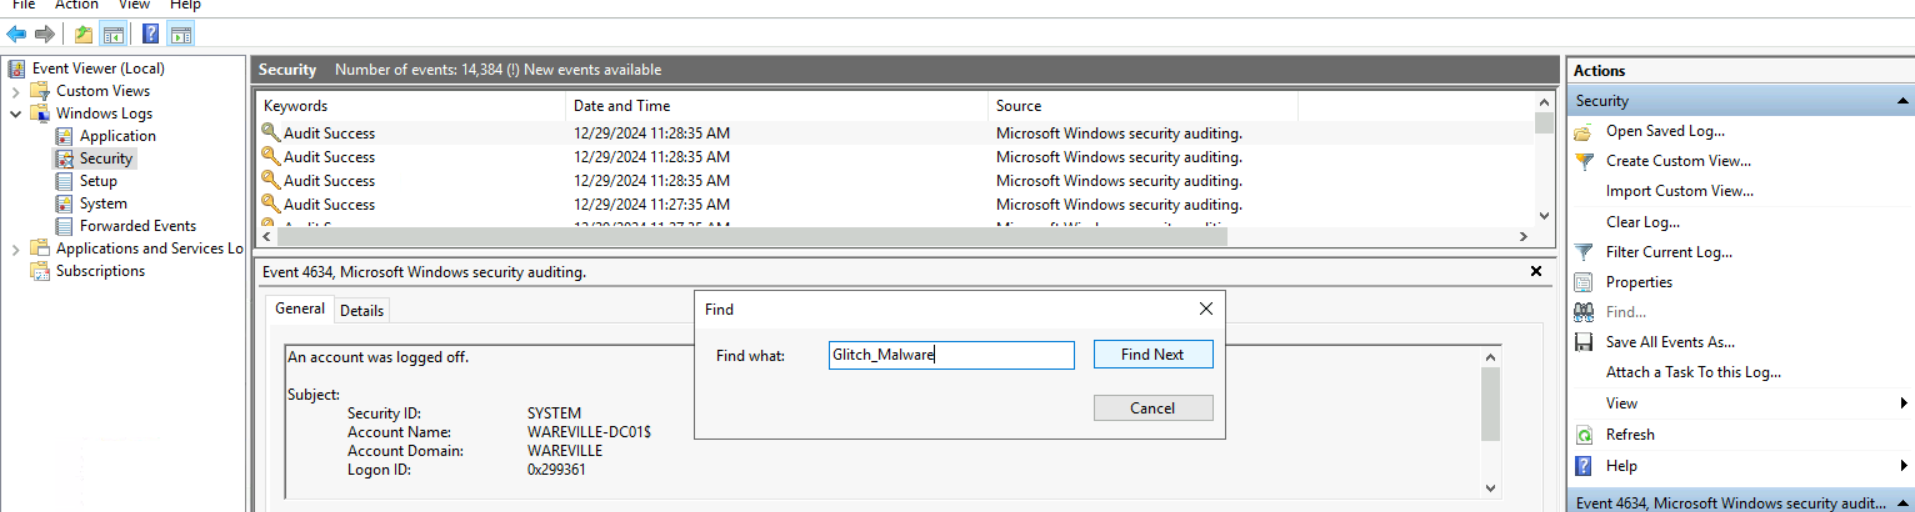1915x512 pixels.
Task: Click the Open Saved Log folder icon
Action: click(x=1584, y=132)
